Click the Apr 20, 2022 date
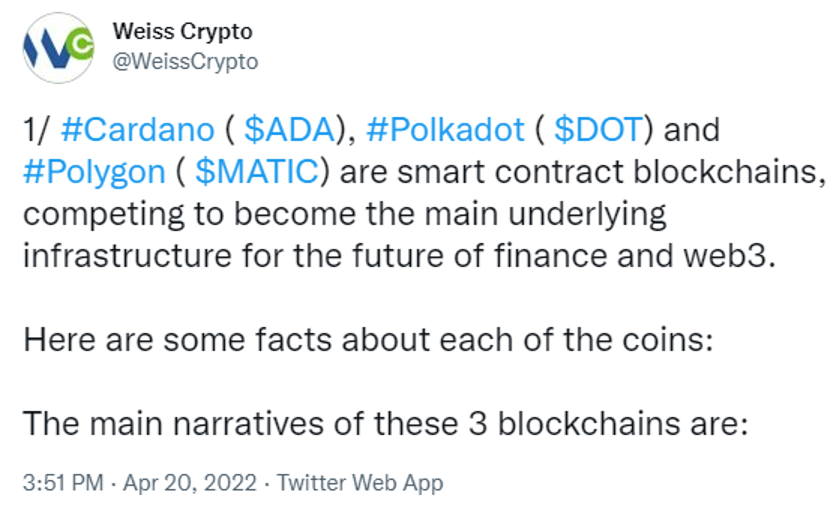This screenshot has width=839, height=510. pos(190,483)
